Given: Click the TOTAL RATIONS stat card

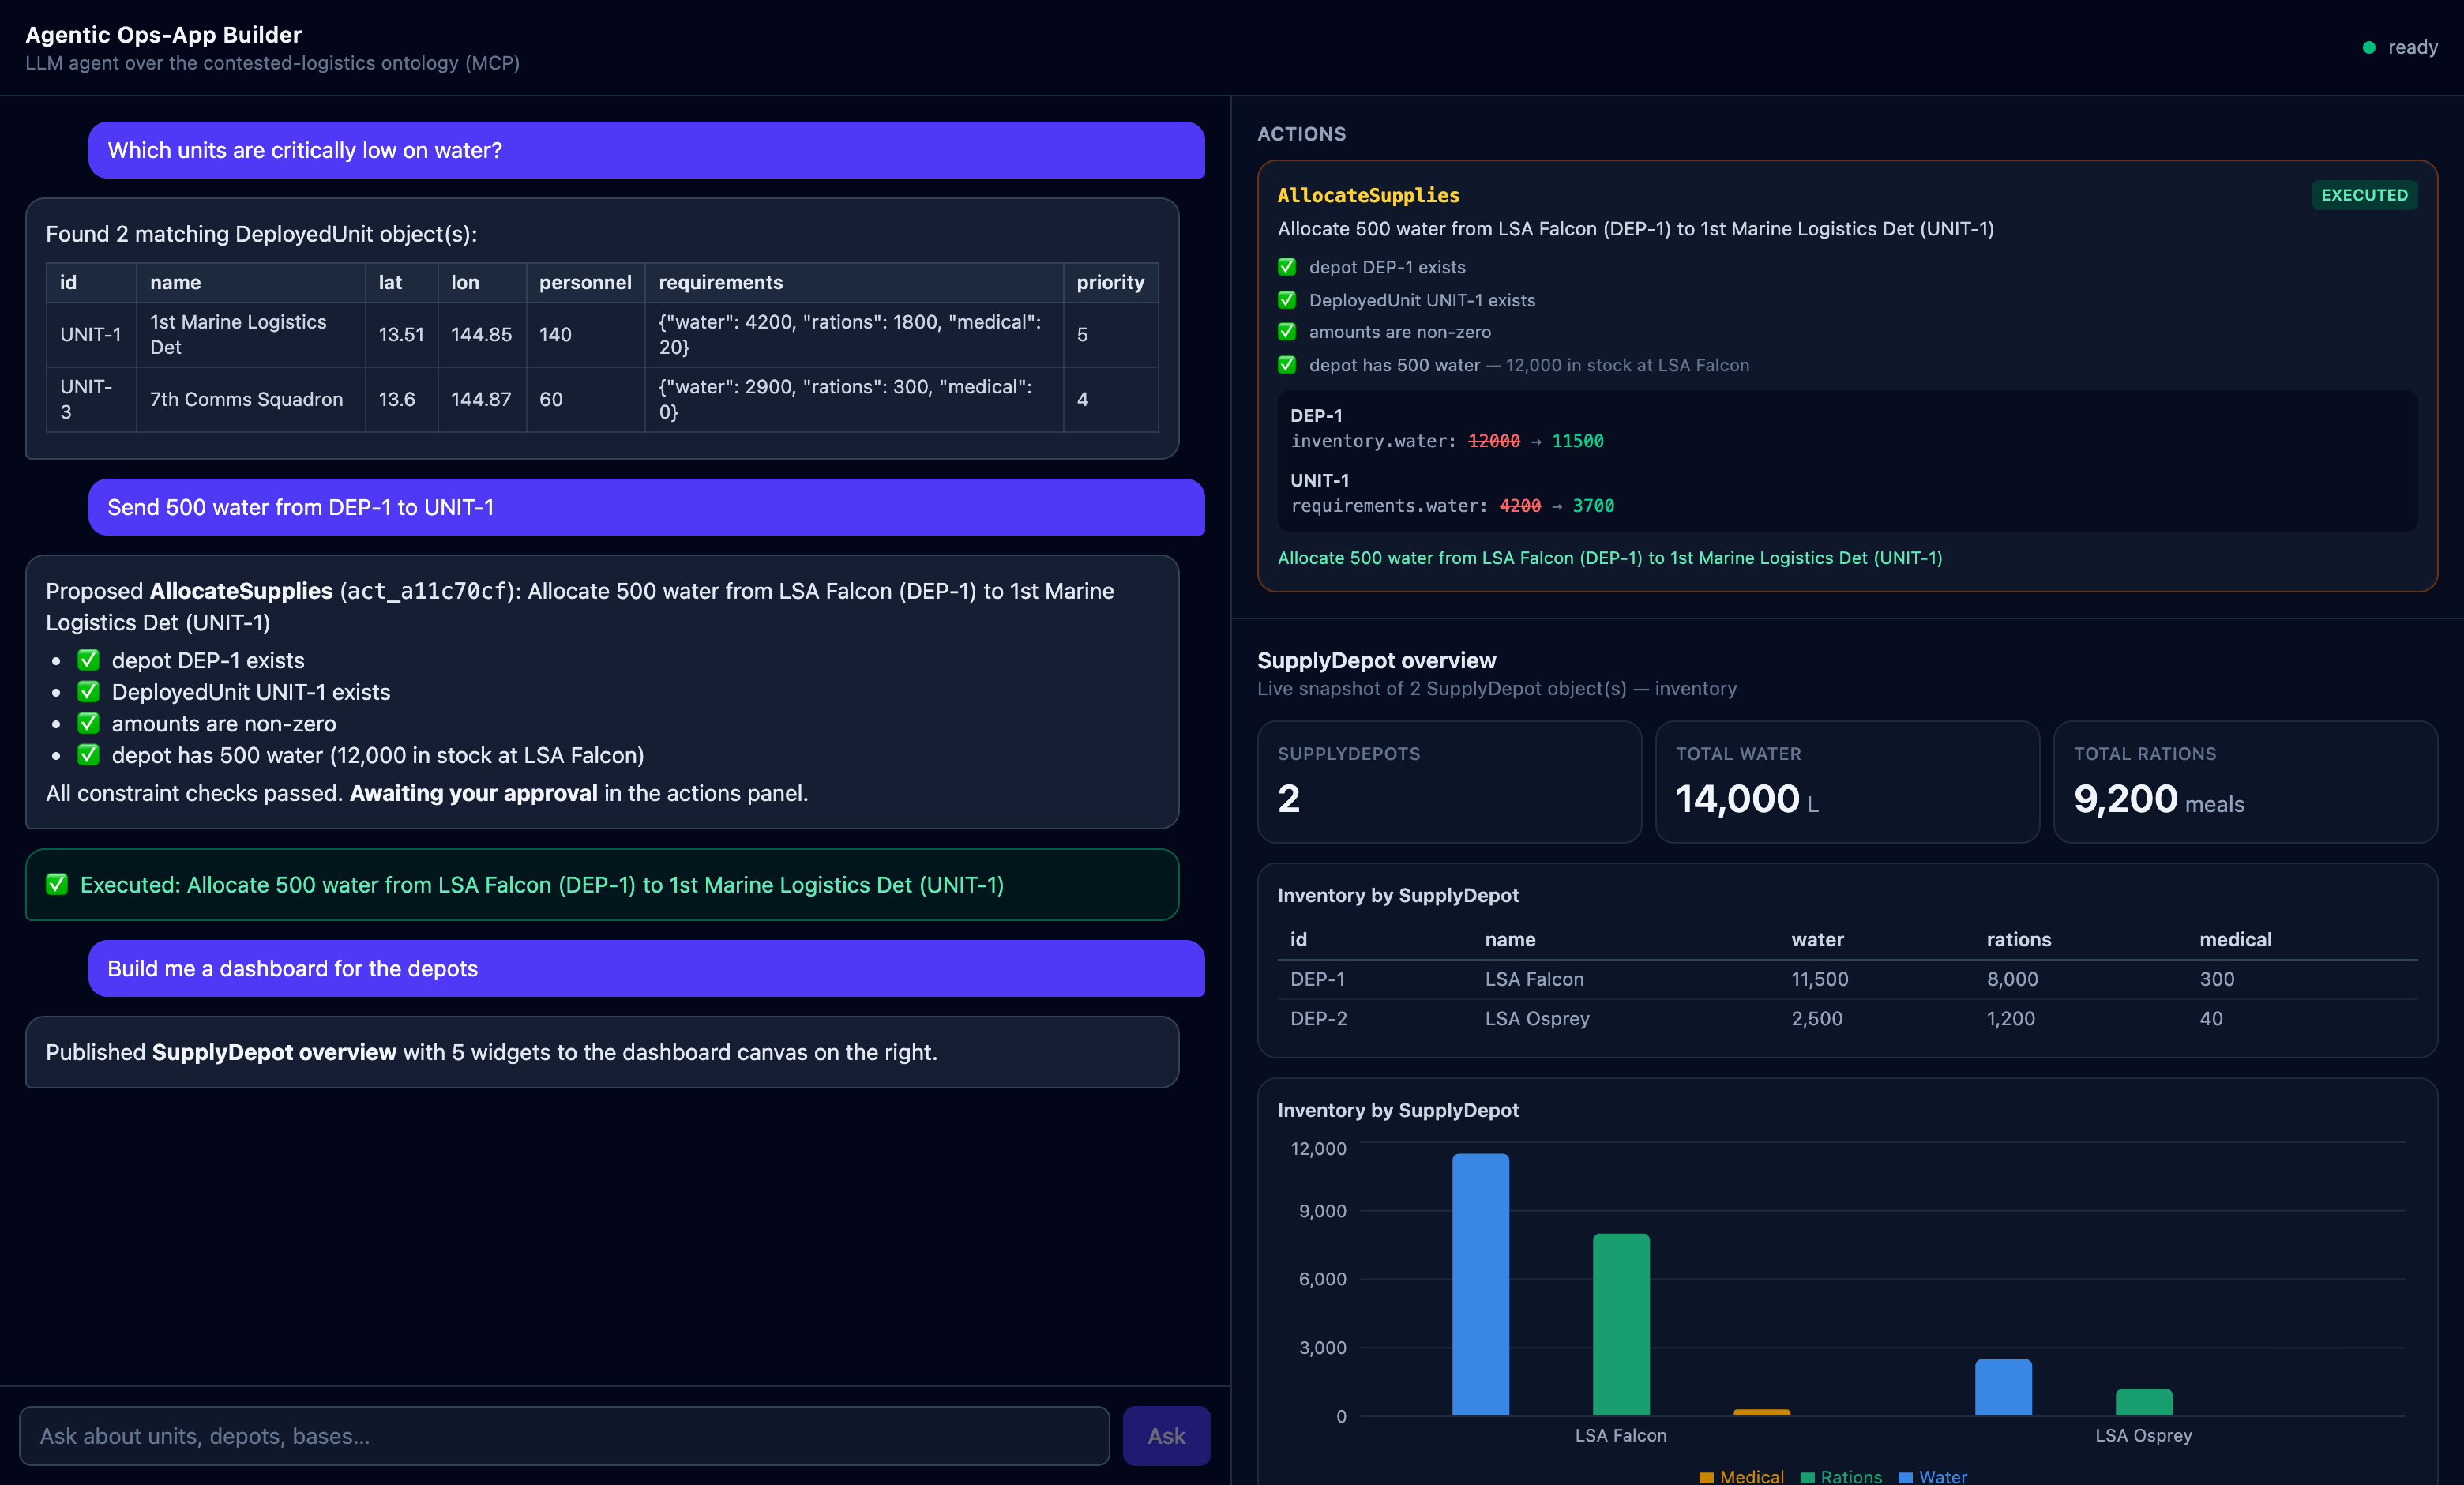Looking at the screenshot, I should click(x=2245, y=782).
